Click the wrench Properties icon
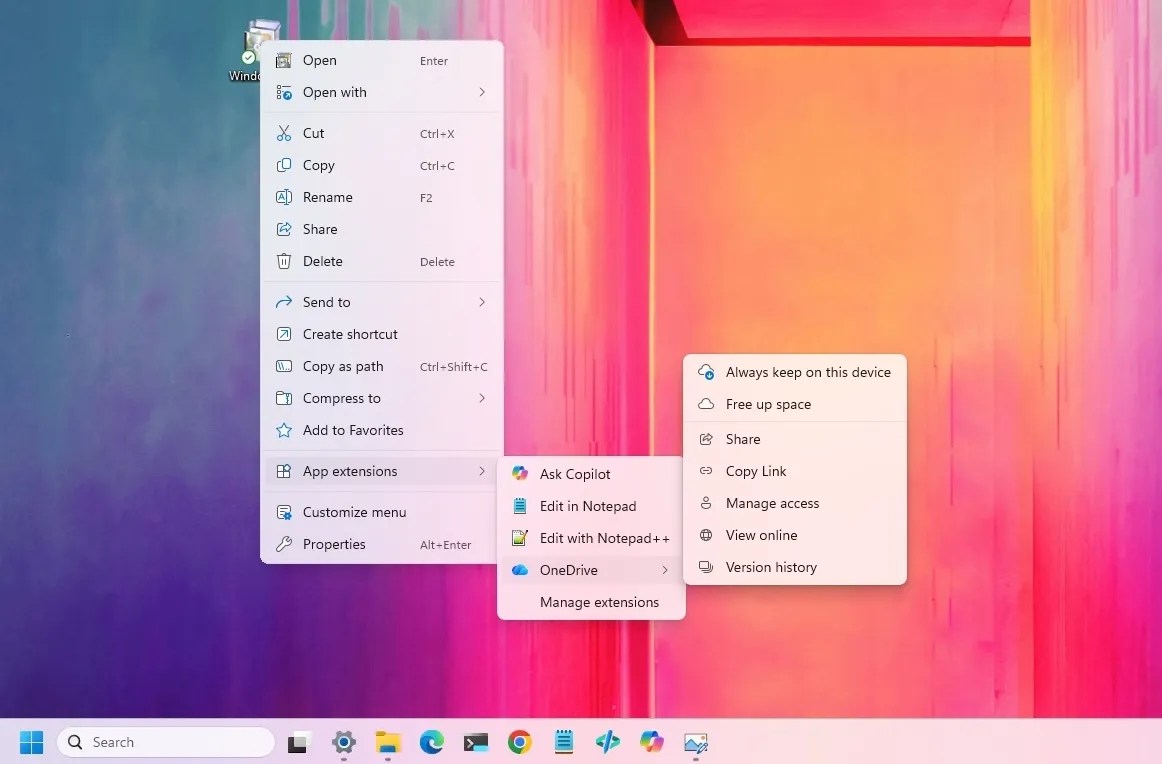 [x=284, y=544]
